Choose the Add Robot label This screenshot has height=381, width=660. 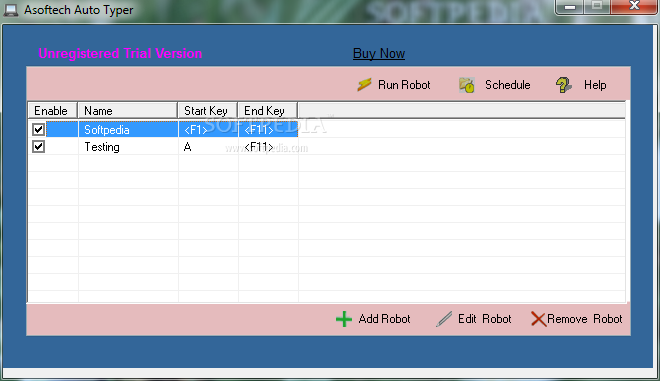[x=384, y=319]
